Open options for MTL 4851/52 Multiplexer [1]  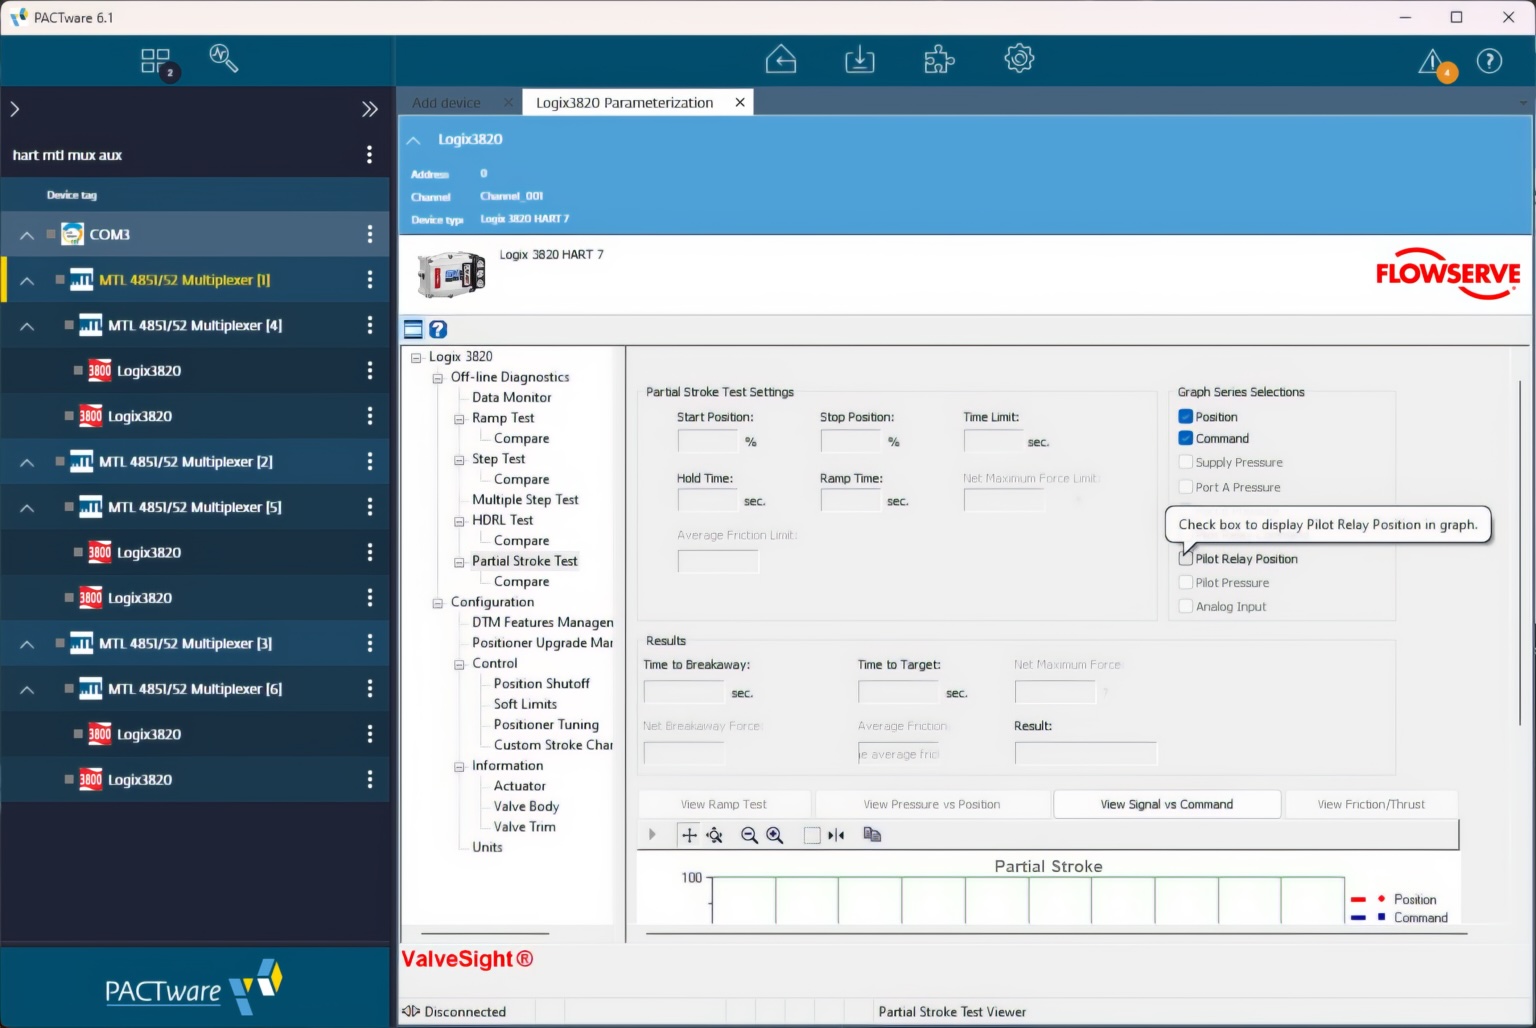pyautogui.click(x=369, y=280)
